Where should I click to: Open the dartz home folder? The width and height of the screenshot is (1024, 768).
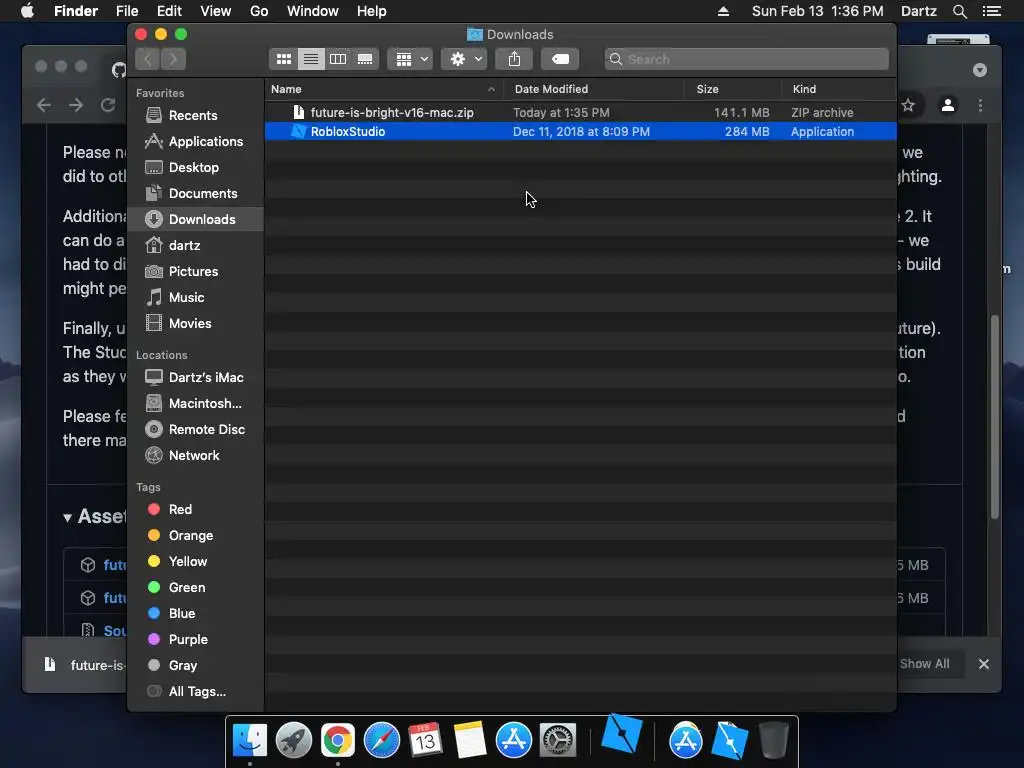[x=196, y=246]
